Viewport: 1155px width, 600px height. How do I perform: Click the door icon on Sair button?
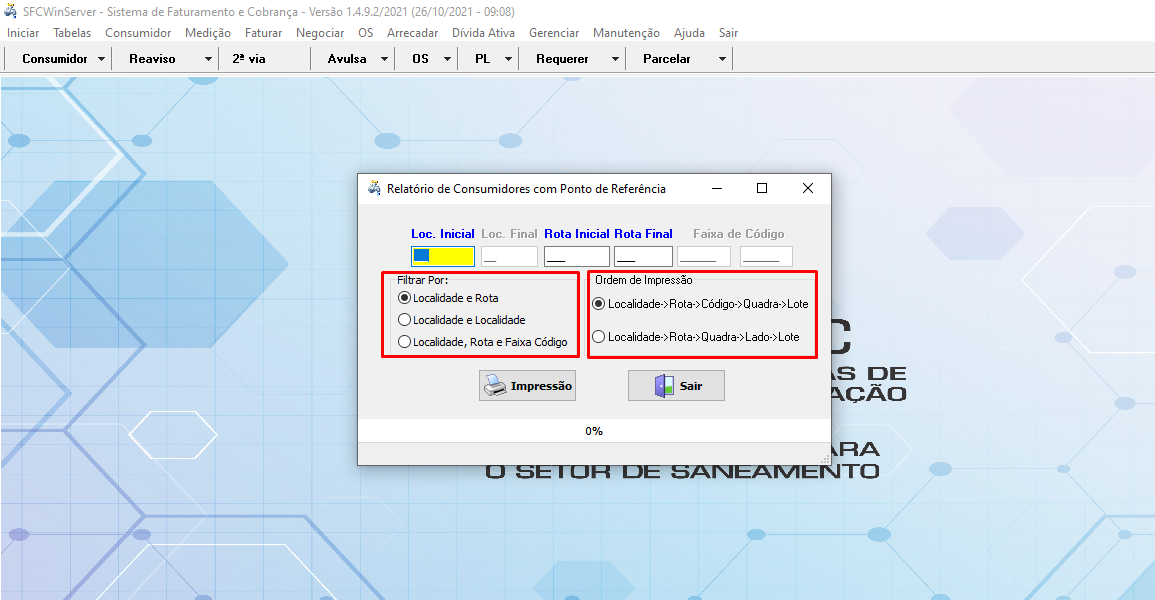[664, 386]
